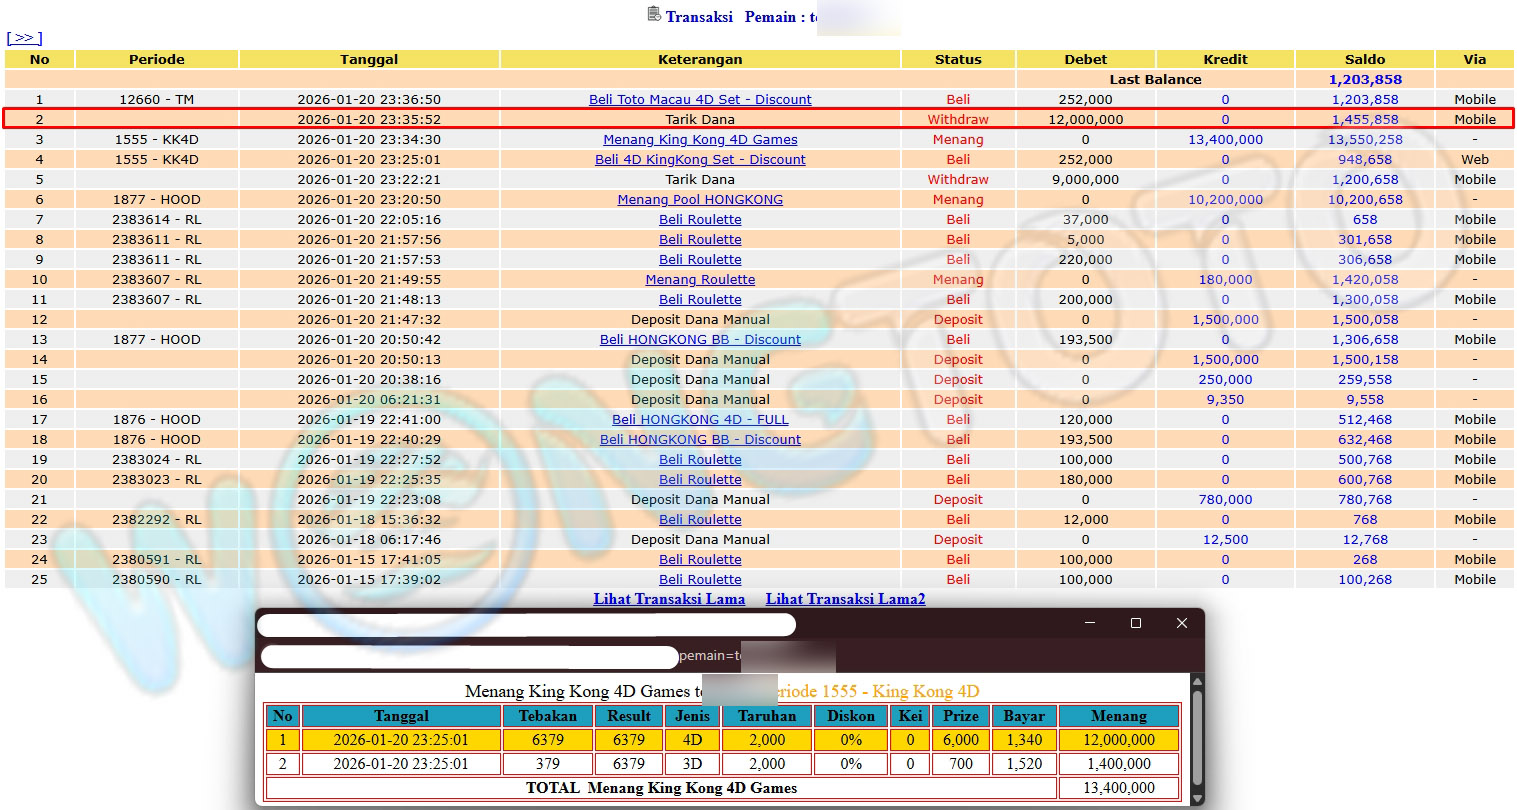Screen dimensions: 1517x810
Task: Minimize the King Kong 4D popup window
Action: coord(1089,623)
